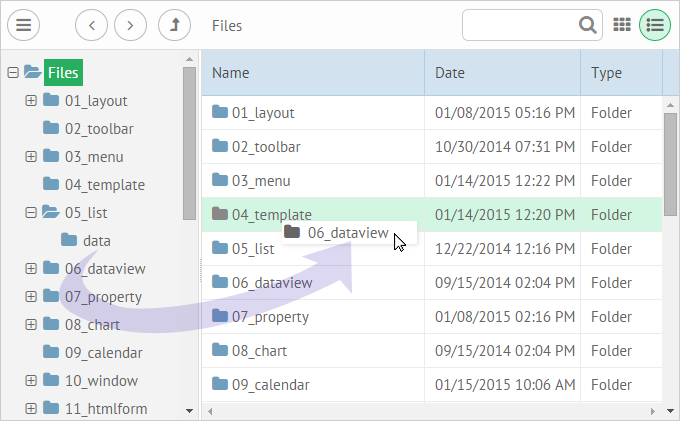Click 04_template folder icon in table

point(220,213)
